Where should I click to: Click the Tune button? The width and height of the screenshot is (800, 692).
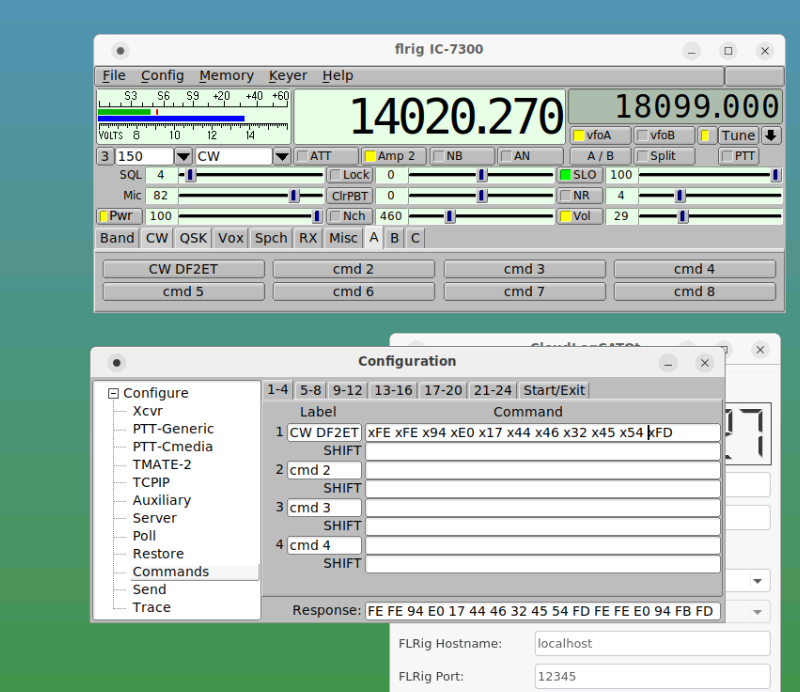click(738, 136)
